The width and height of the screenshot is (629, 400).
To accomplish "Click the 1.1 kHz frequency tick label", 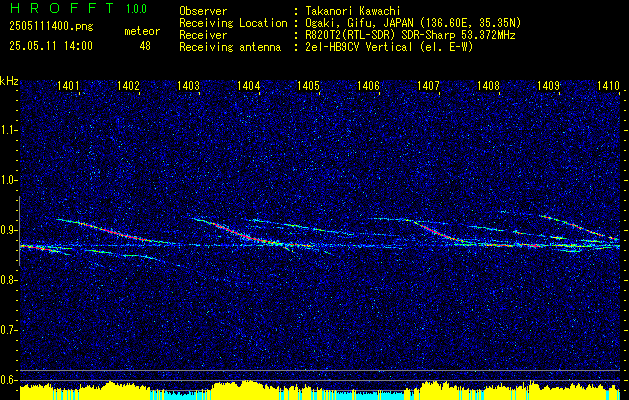I will tap(7, 130).
